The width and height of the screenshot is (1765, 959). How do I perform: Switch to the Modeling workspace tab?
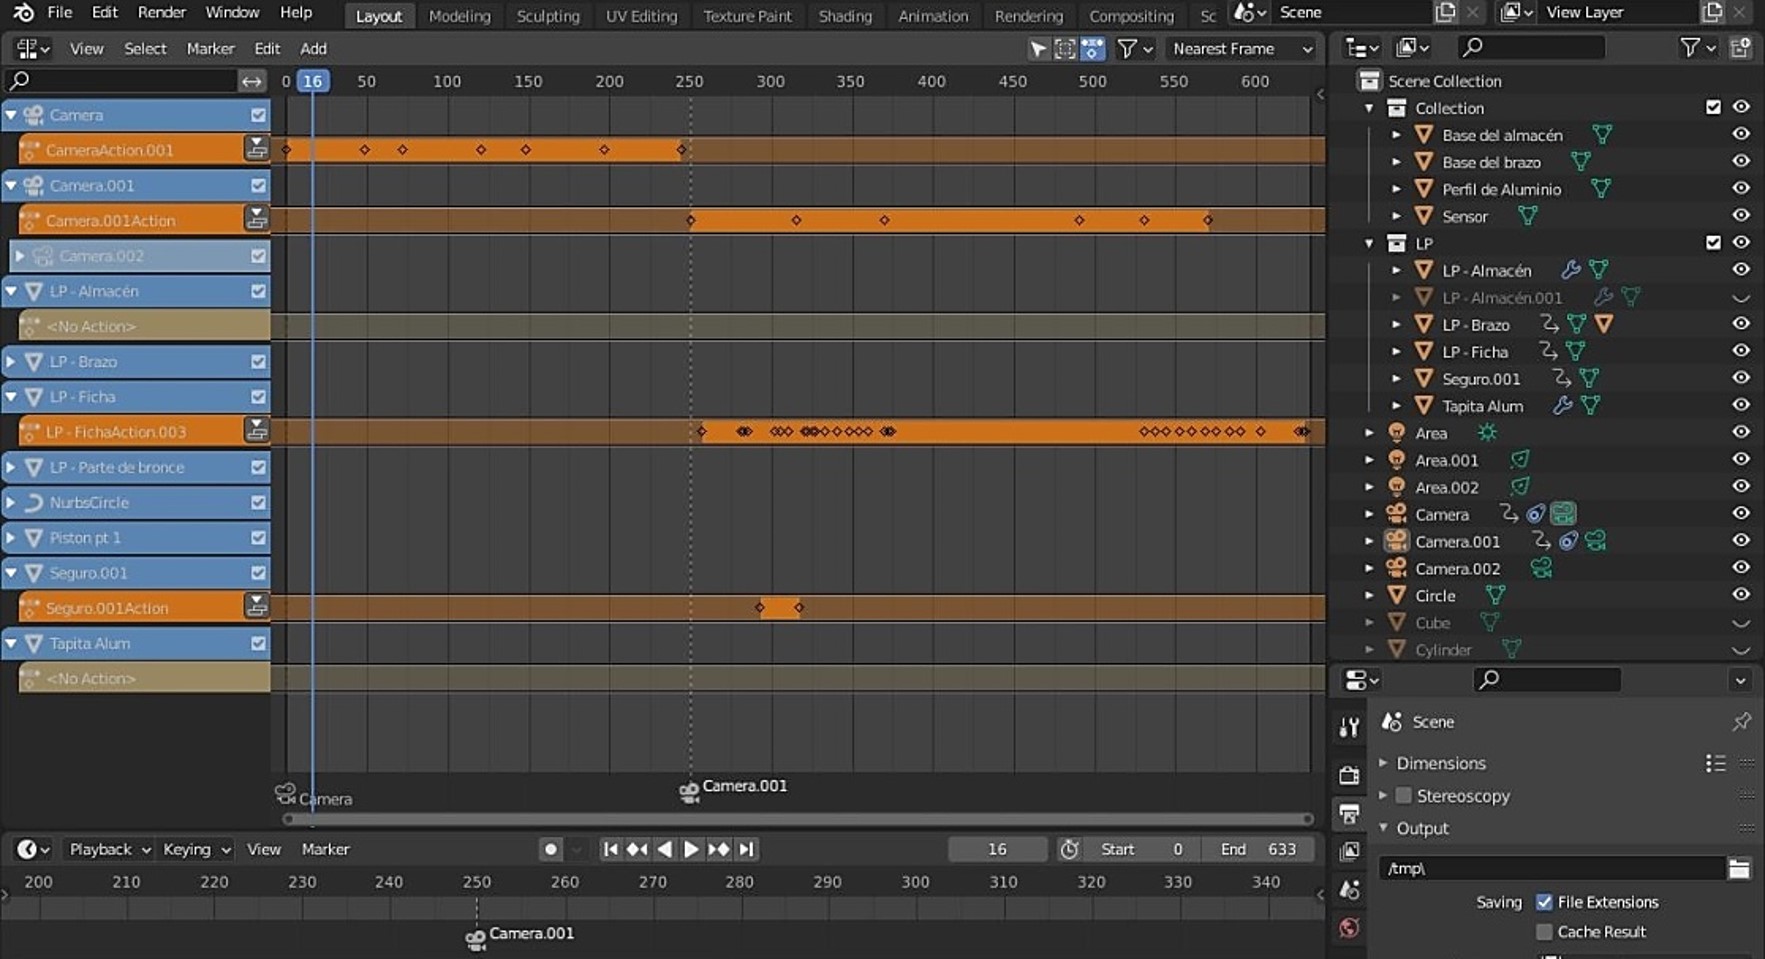tap(460, 16)
